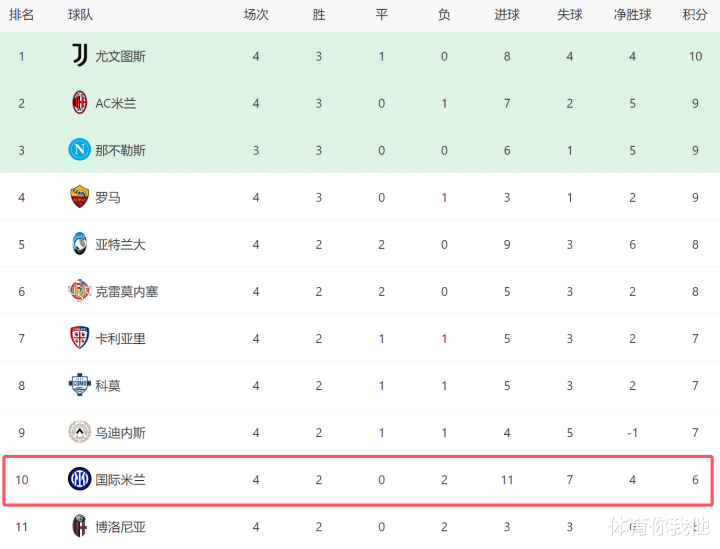Click the Roma club crest icon

(80, 197)
